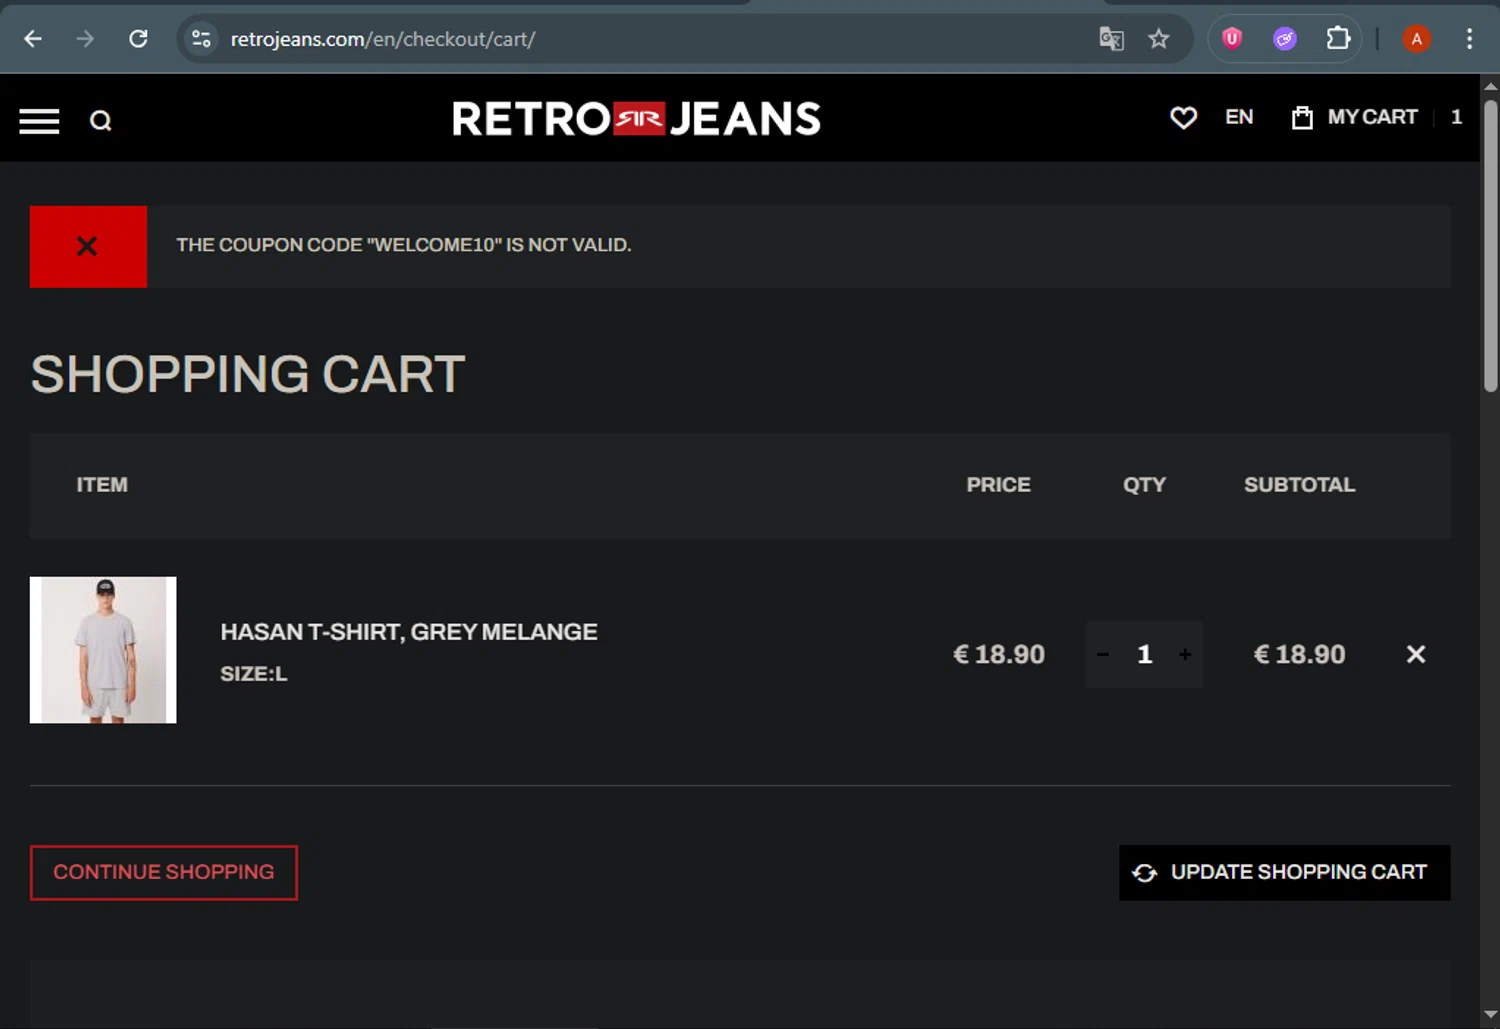Image resolution: width=1500 pixels, height=1029 pixels.
Task: Switch language using EN selector
Action: [x=1239, y=117]
